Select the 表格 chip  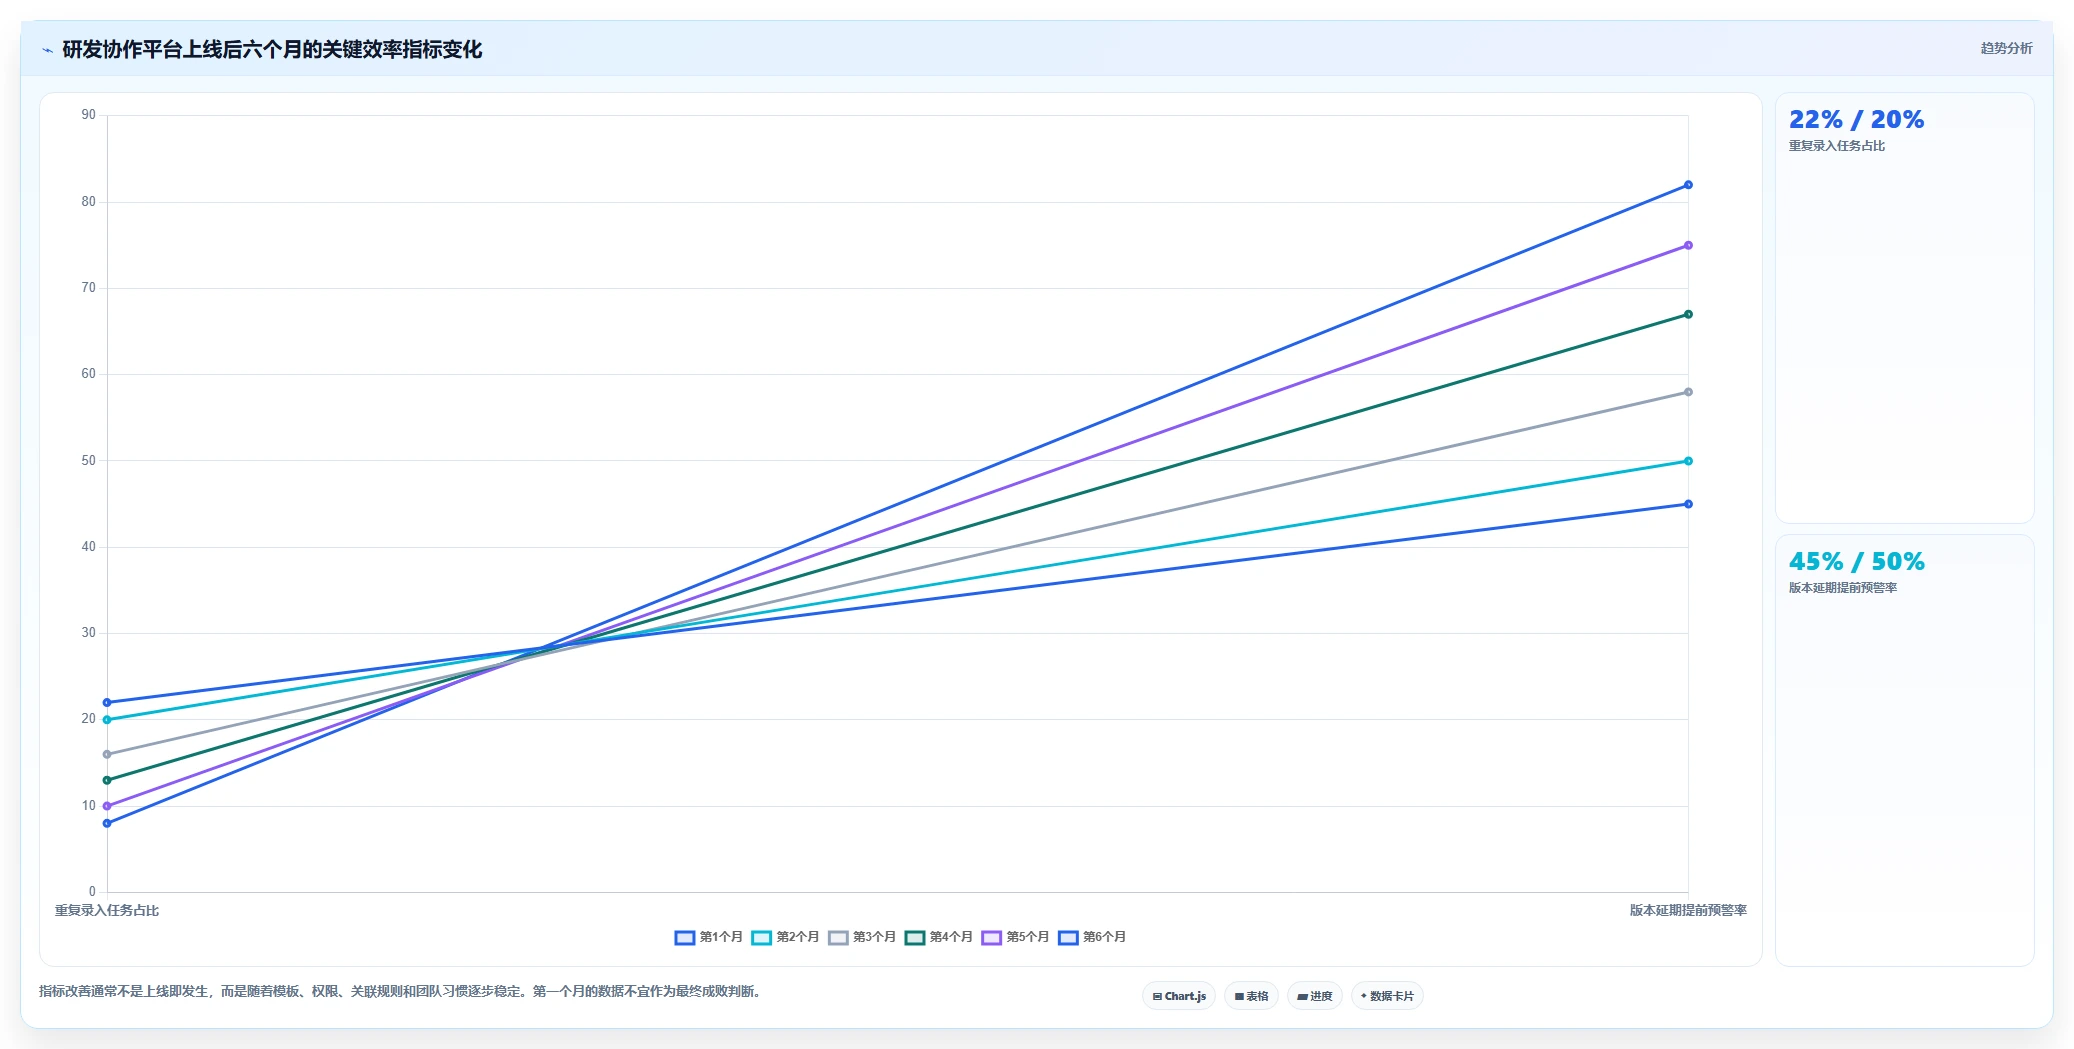click(1251, 996)
